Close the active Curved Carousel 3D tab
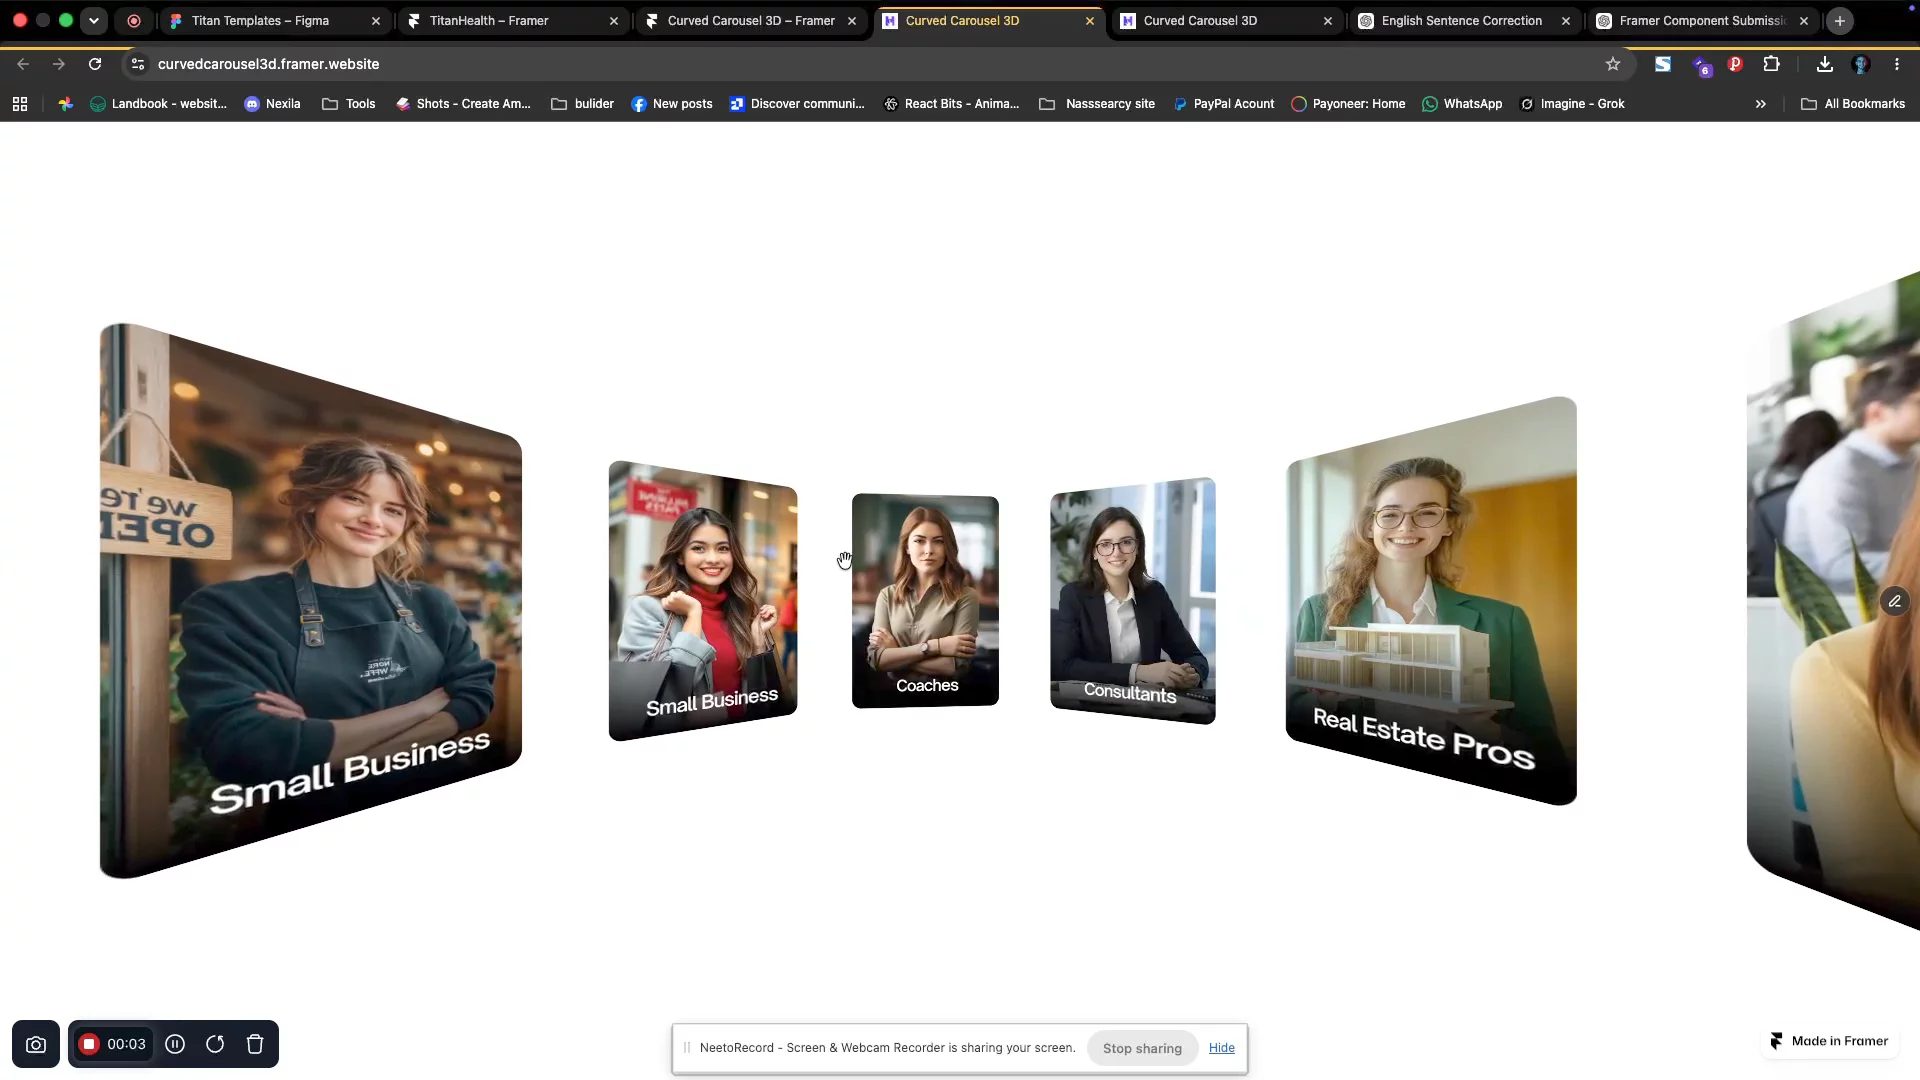This screenshot has height=1080, width=1920. [1090, 21]
